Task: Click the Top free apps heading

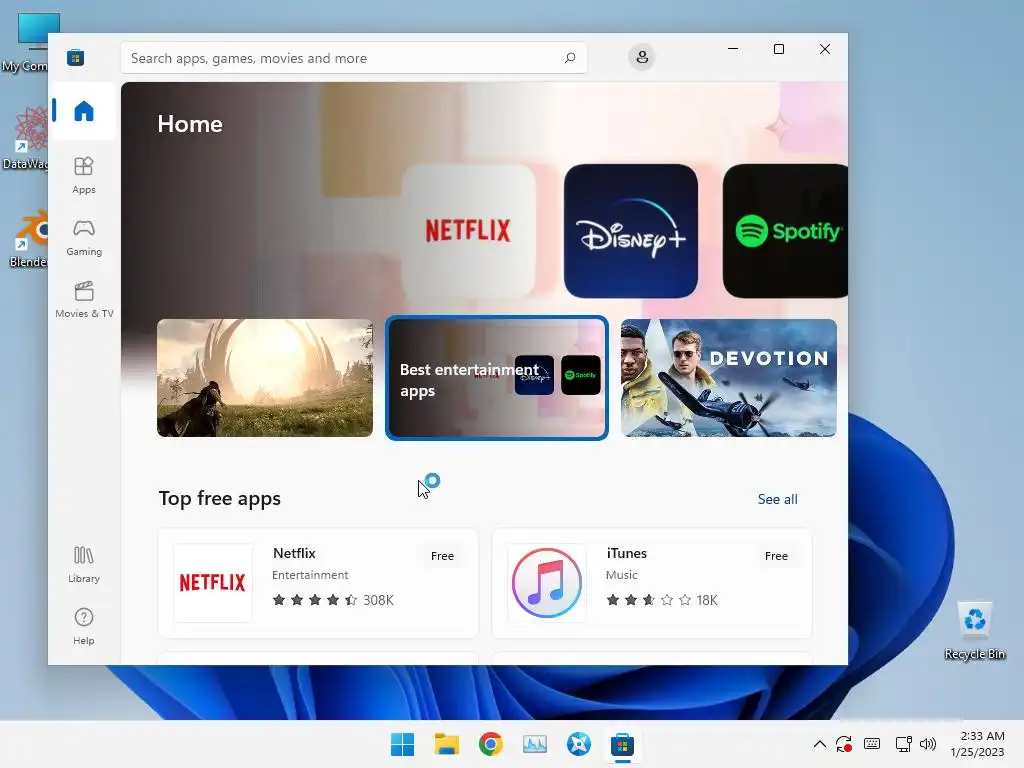Action: pos(219,498)
